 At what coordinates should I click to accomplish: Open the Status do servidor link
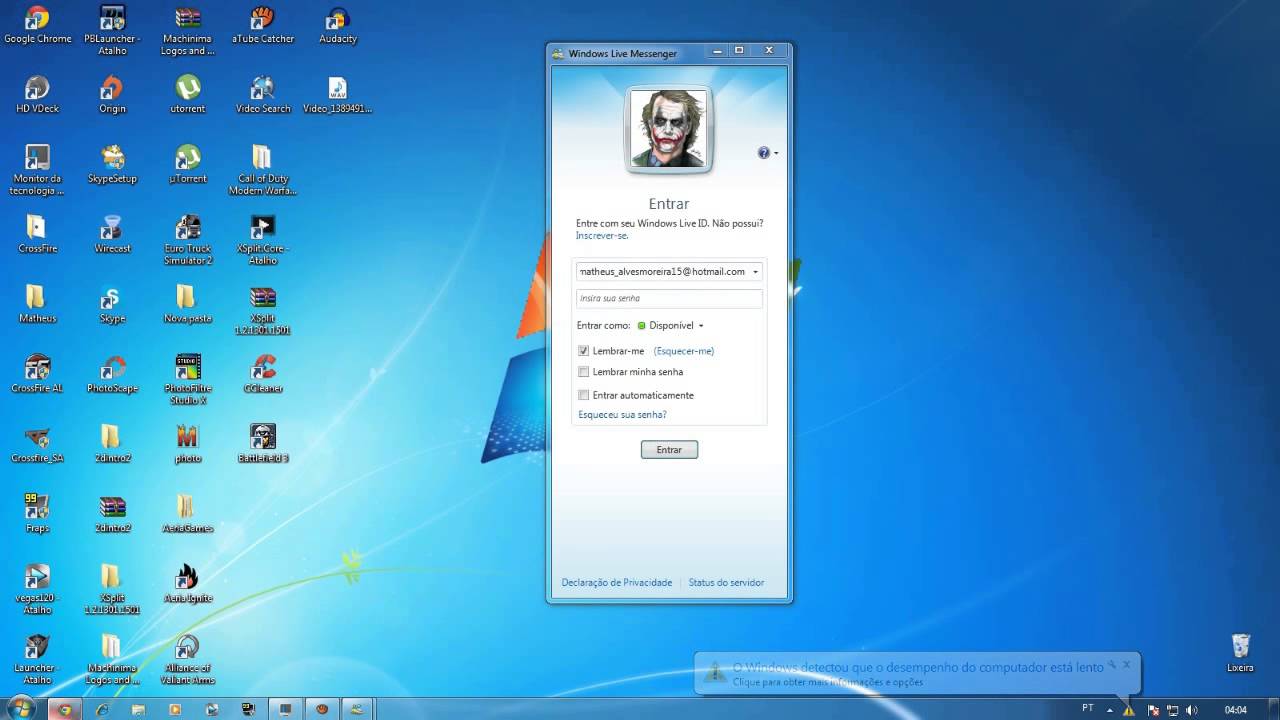(x=726, y=582)
